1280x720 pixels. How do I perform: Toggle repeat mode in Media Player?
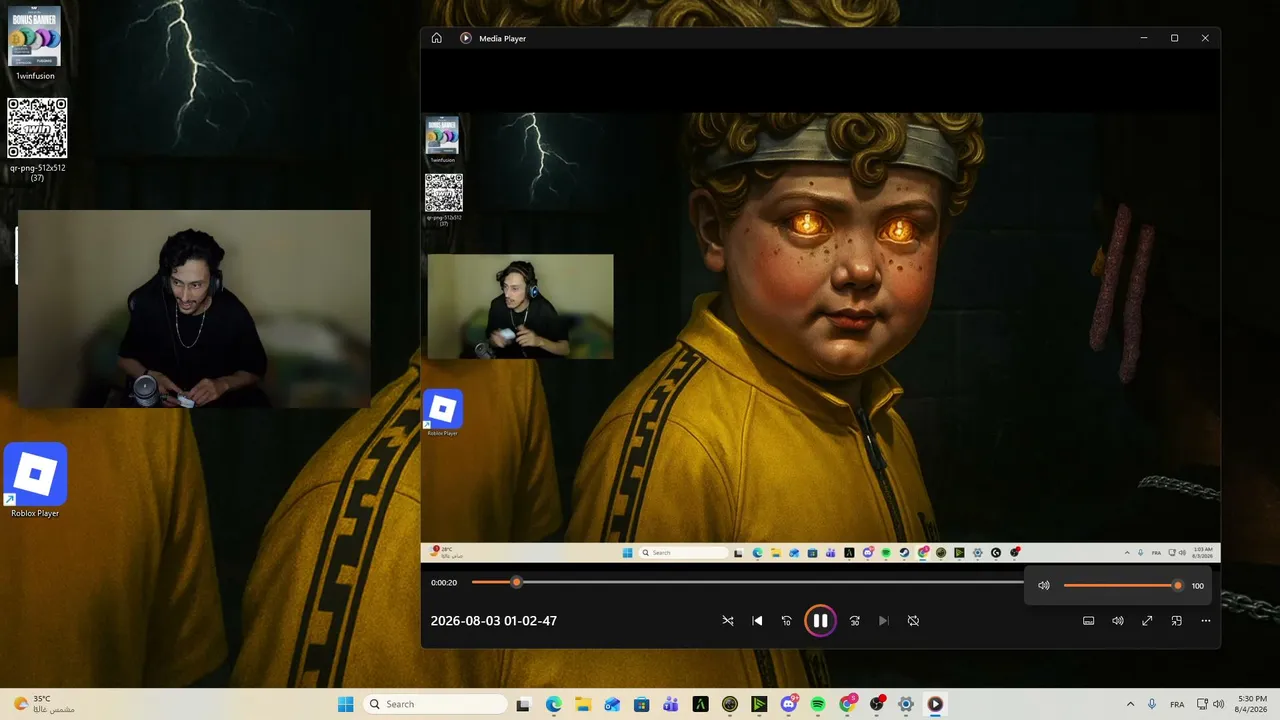pyautogui.click(x=913, y=621)
